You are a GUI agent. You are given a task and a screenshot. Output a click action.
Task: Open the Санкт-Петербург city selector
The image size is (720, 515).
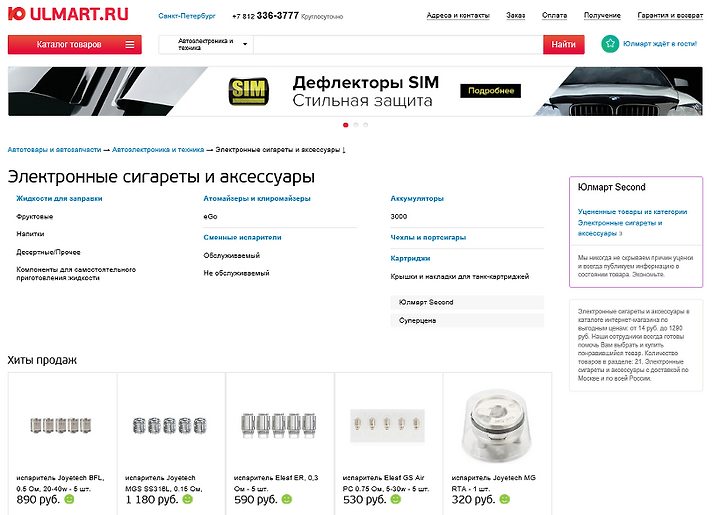(x=187, y=16)
